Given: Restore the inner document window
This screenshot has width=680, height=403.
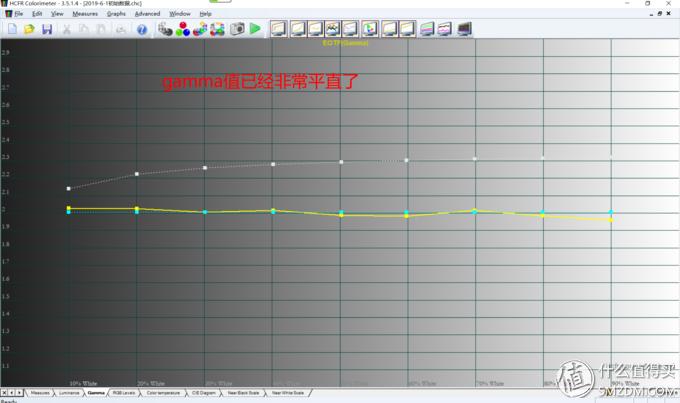Looking at the screenshot, I should point(660,13).
